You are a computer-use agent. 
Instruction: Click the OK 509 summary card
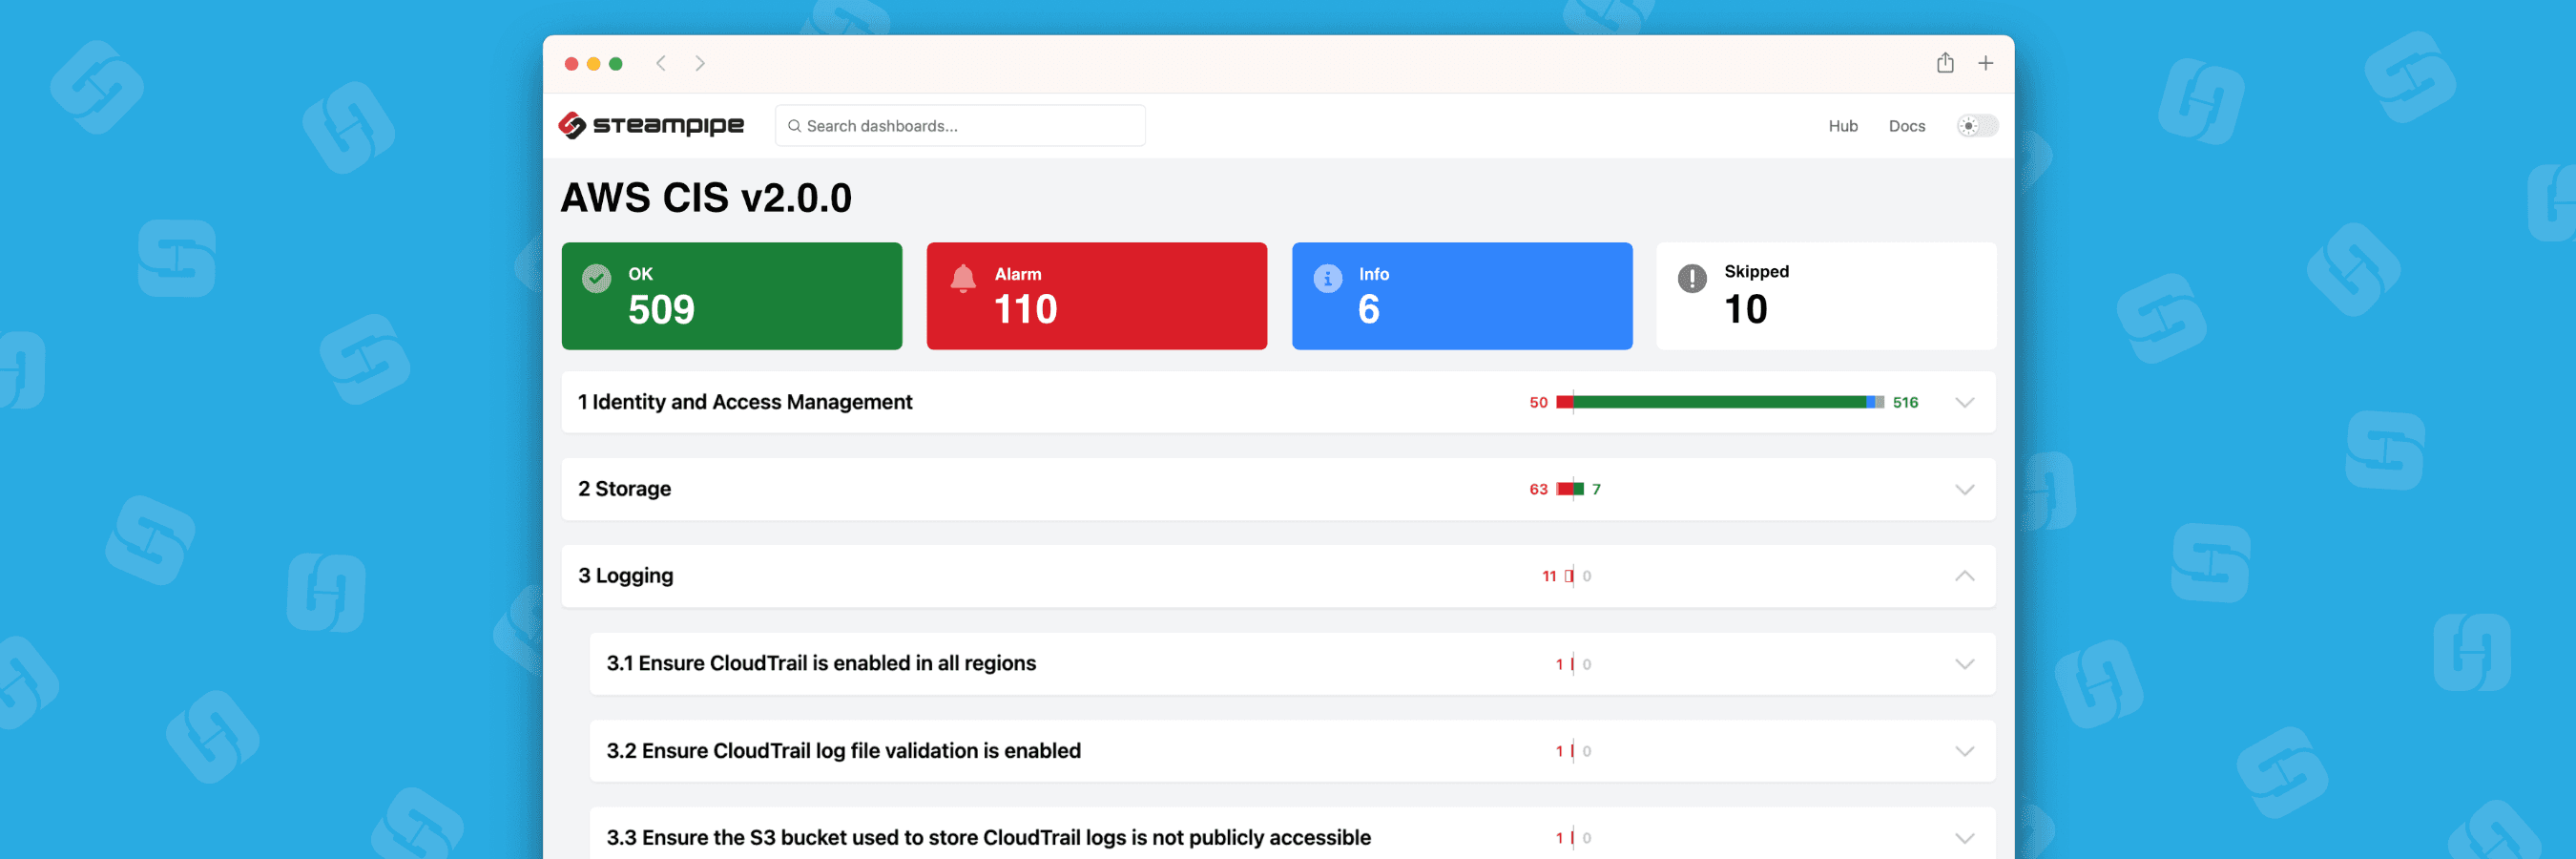point(732,296)
